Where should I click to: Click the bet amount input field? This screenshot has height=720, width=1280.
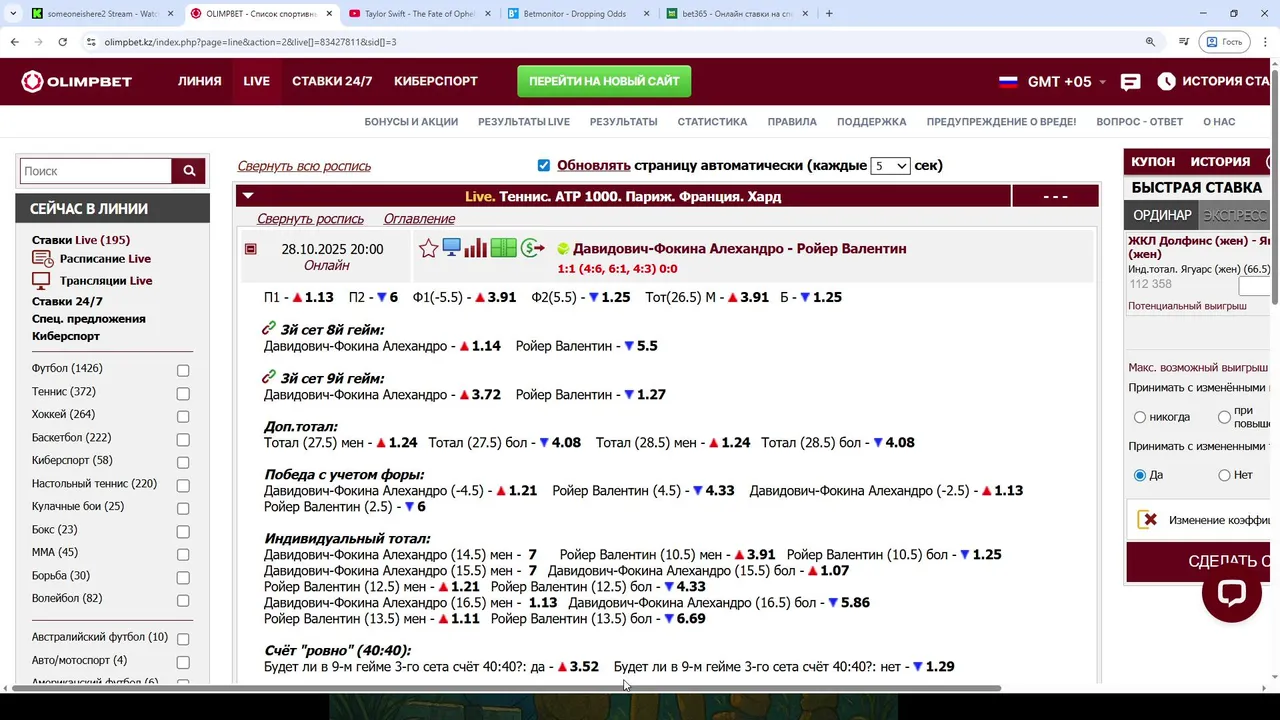click(1254, 284)
